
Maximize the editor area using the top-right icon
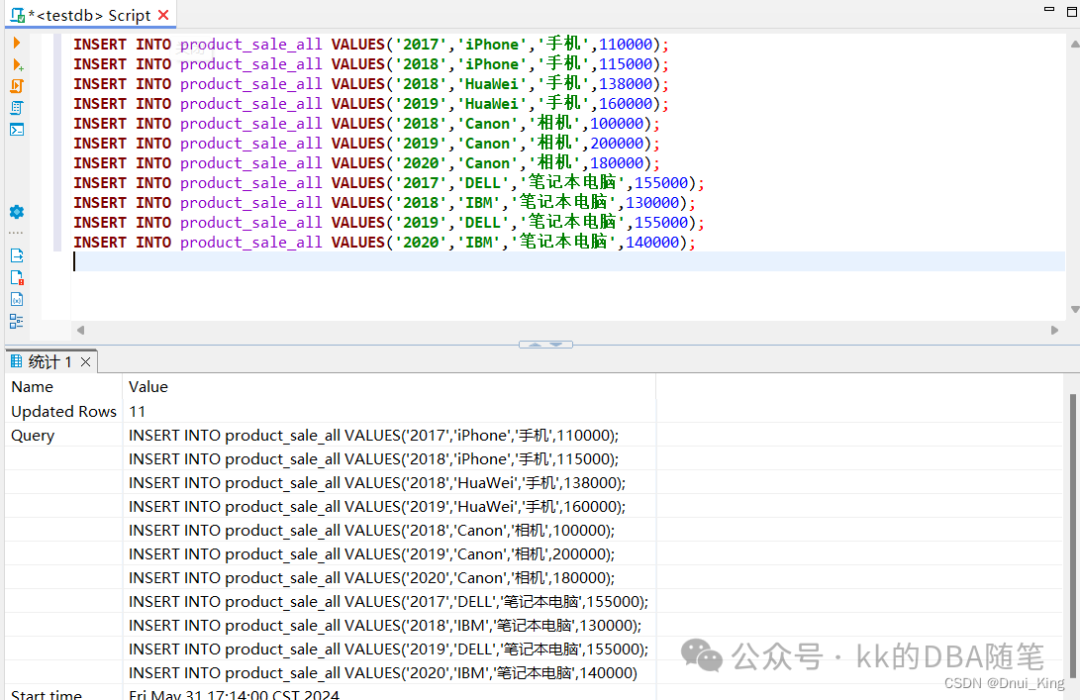point(1072,12)
